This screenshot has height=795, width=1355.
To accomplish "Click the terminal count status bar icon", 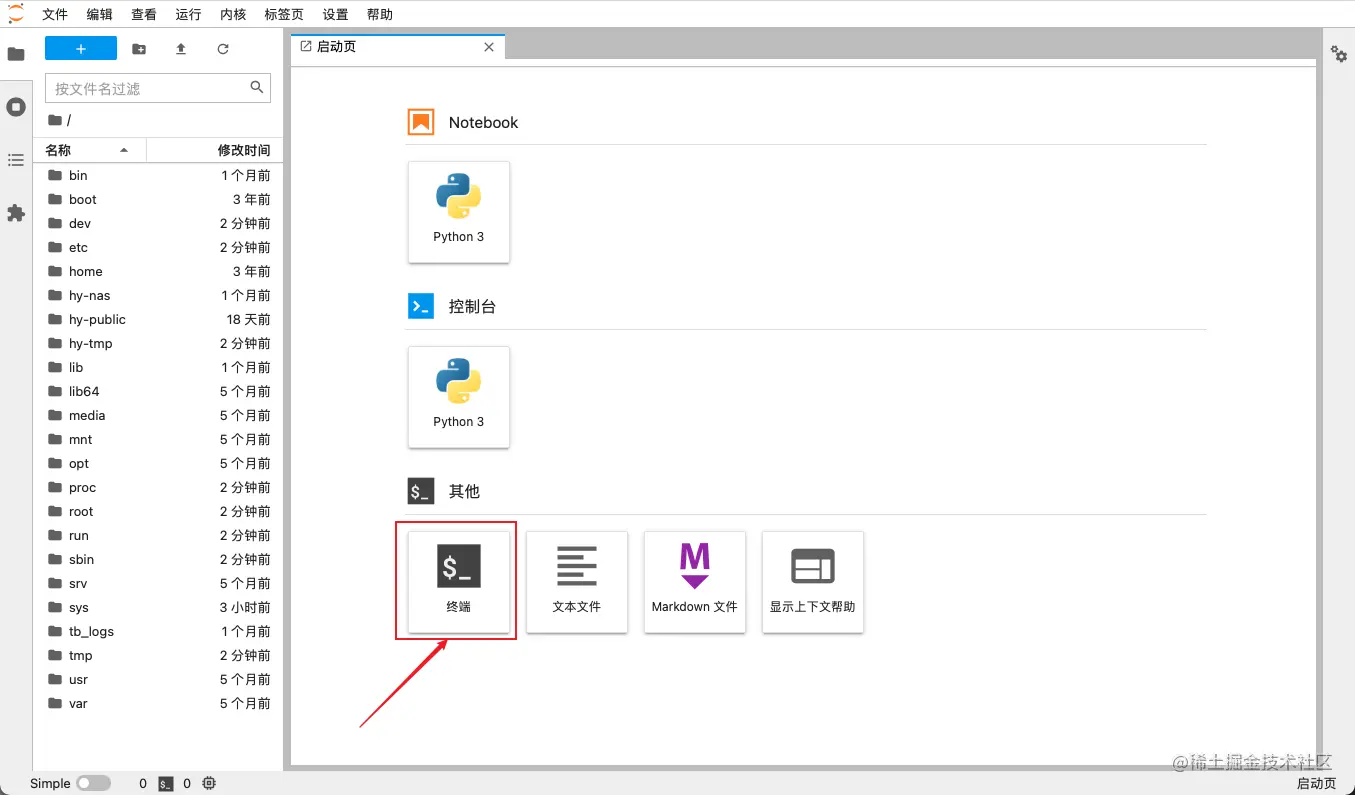I will click(167, 784).
